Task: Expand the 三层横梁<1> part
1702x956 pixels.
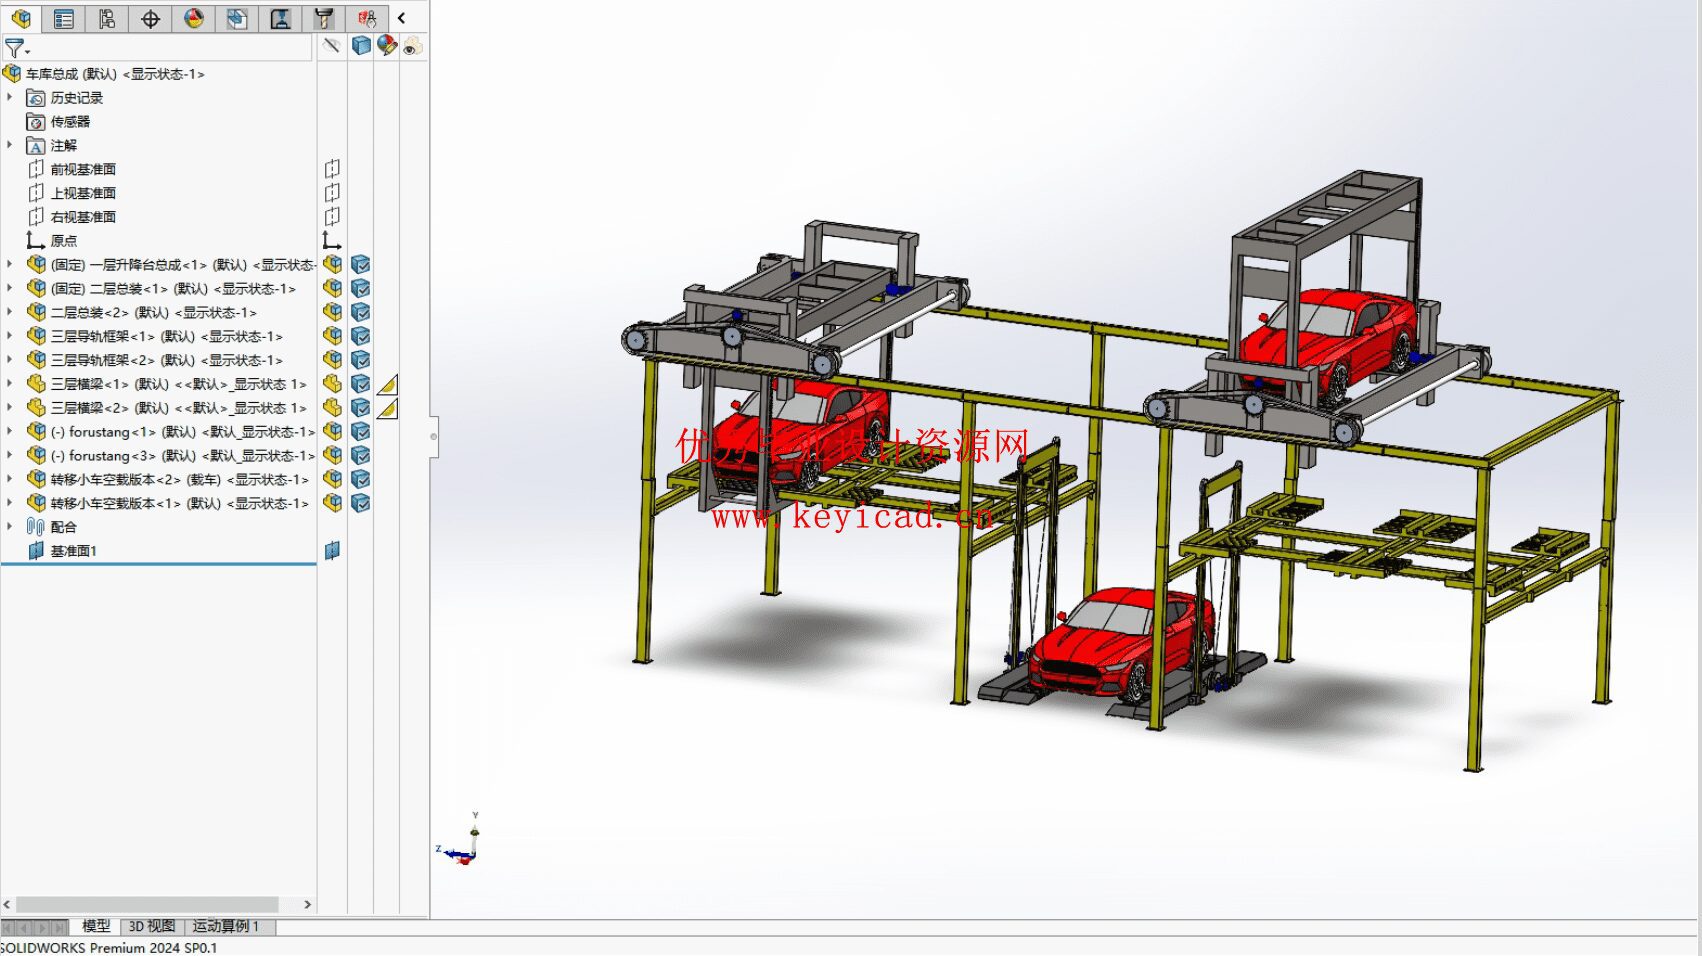Action: coord(10,383)
